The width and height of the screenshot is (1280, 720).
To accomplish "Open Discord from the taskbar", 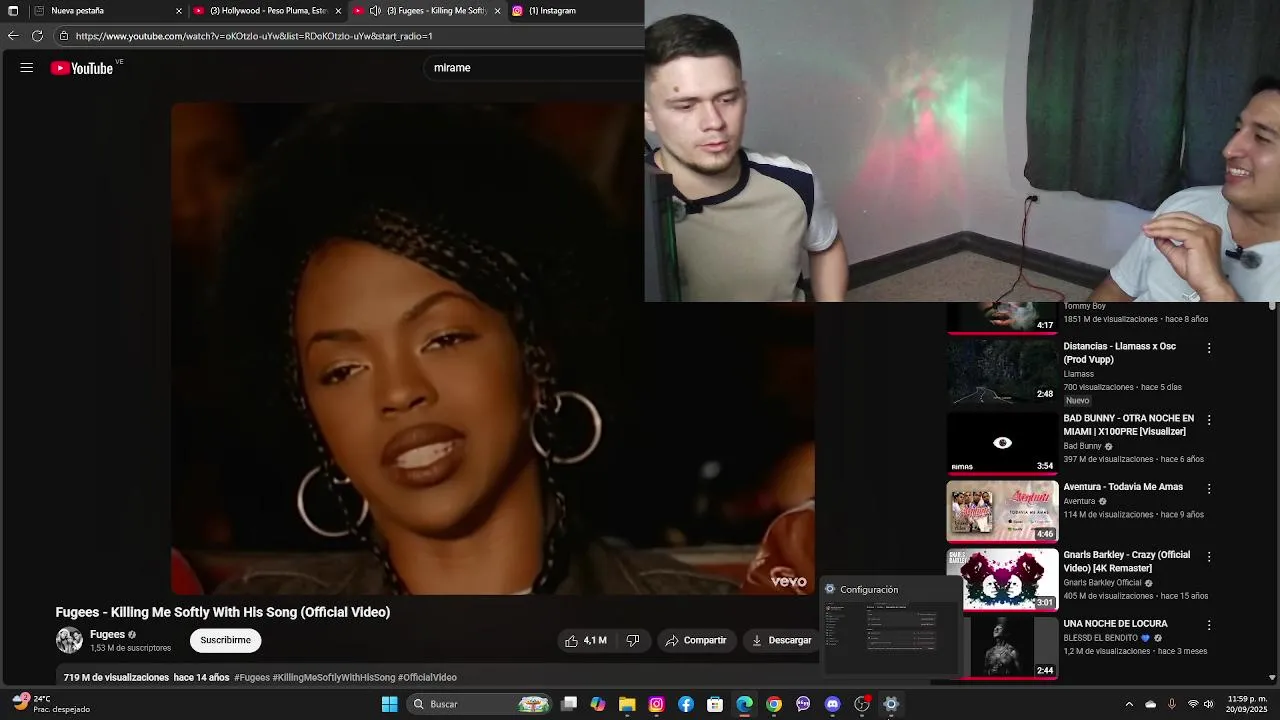I will click(832, 704).
